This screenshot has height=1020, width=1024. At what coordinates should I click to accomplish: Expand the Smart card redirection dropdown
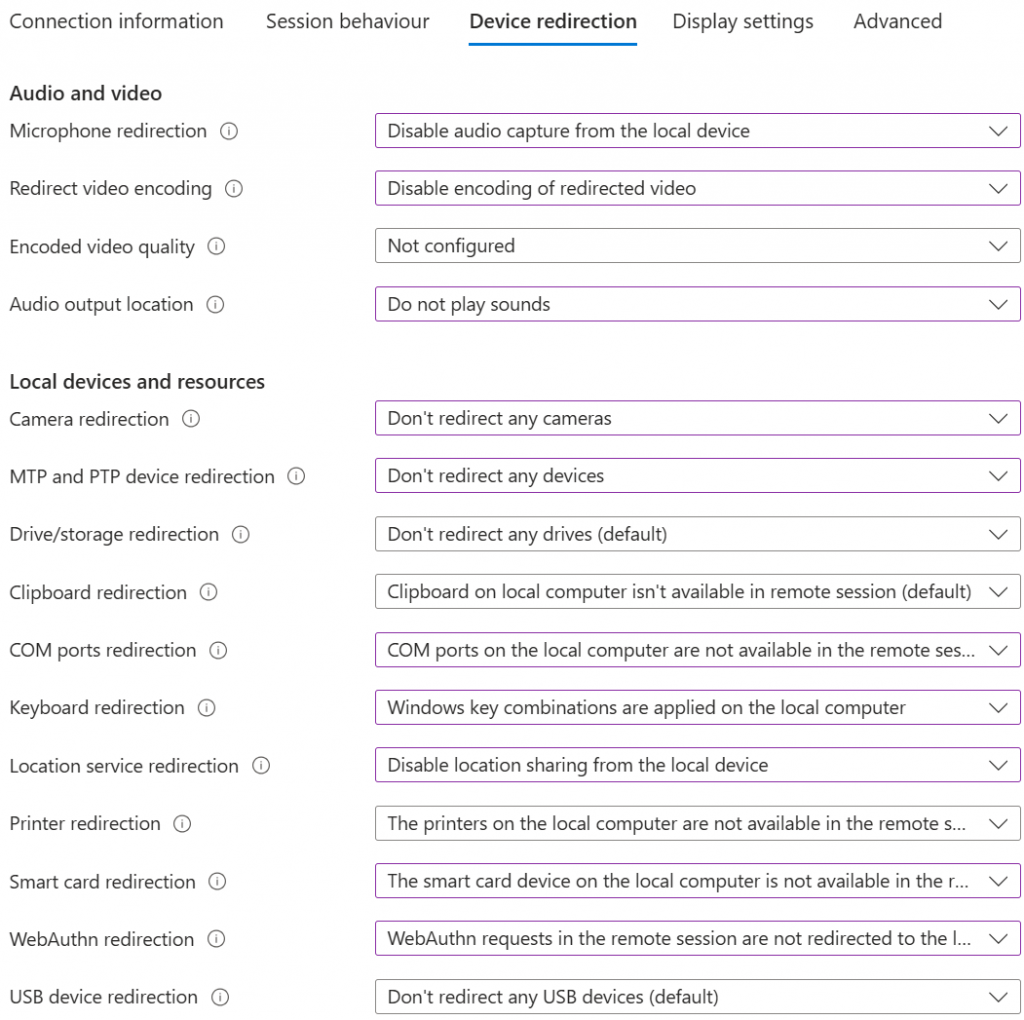[x=697, y=882]
